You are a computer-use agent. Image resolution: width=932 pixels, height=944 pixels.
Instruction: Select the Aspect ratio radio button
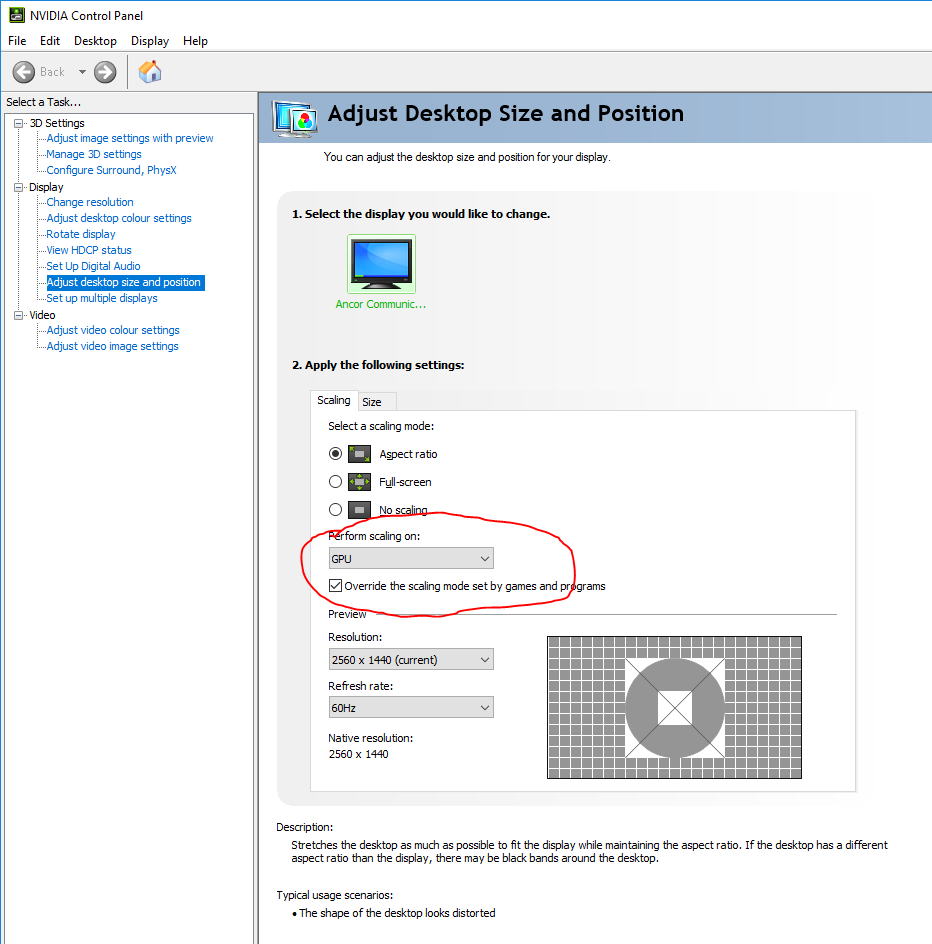click(335, 453)
